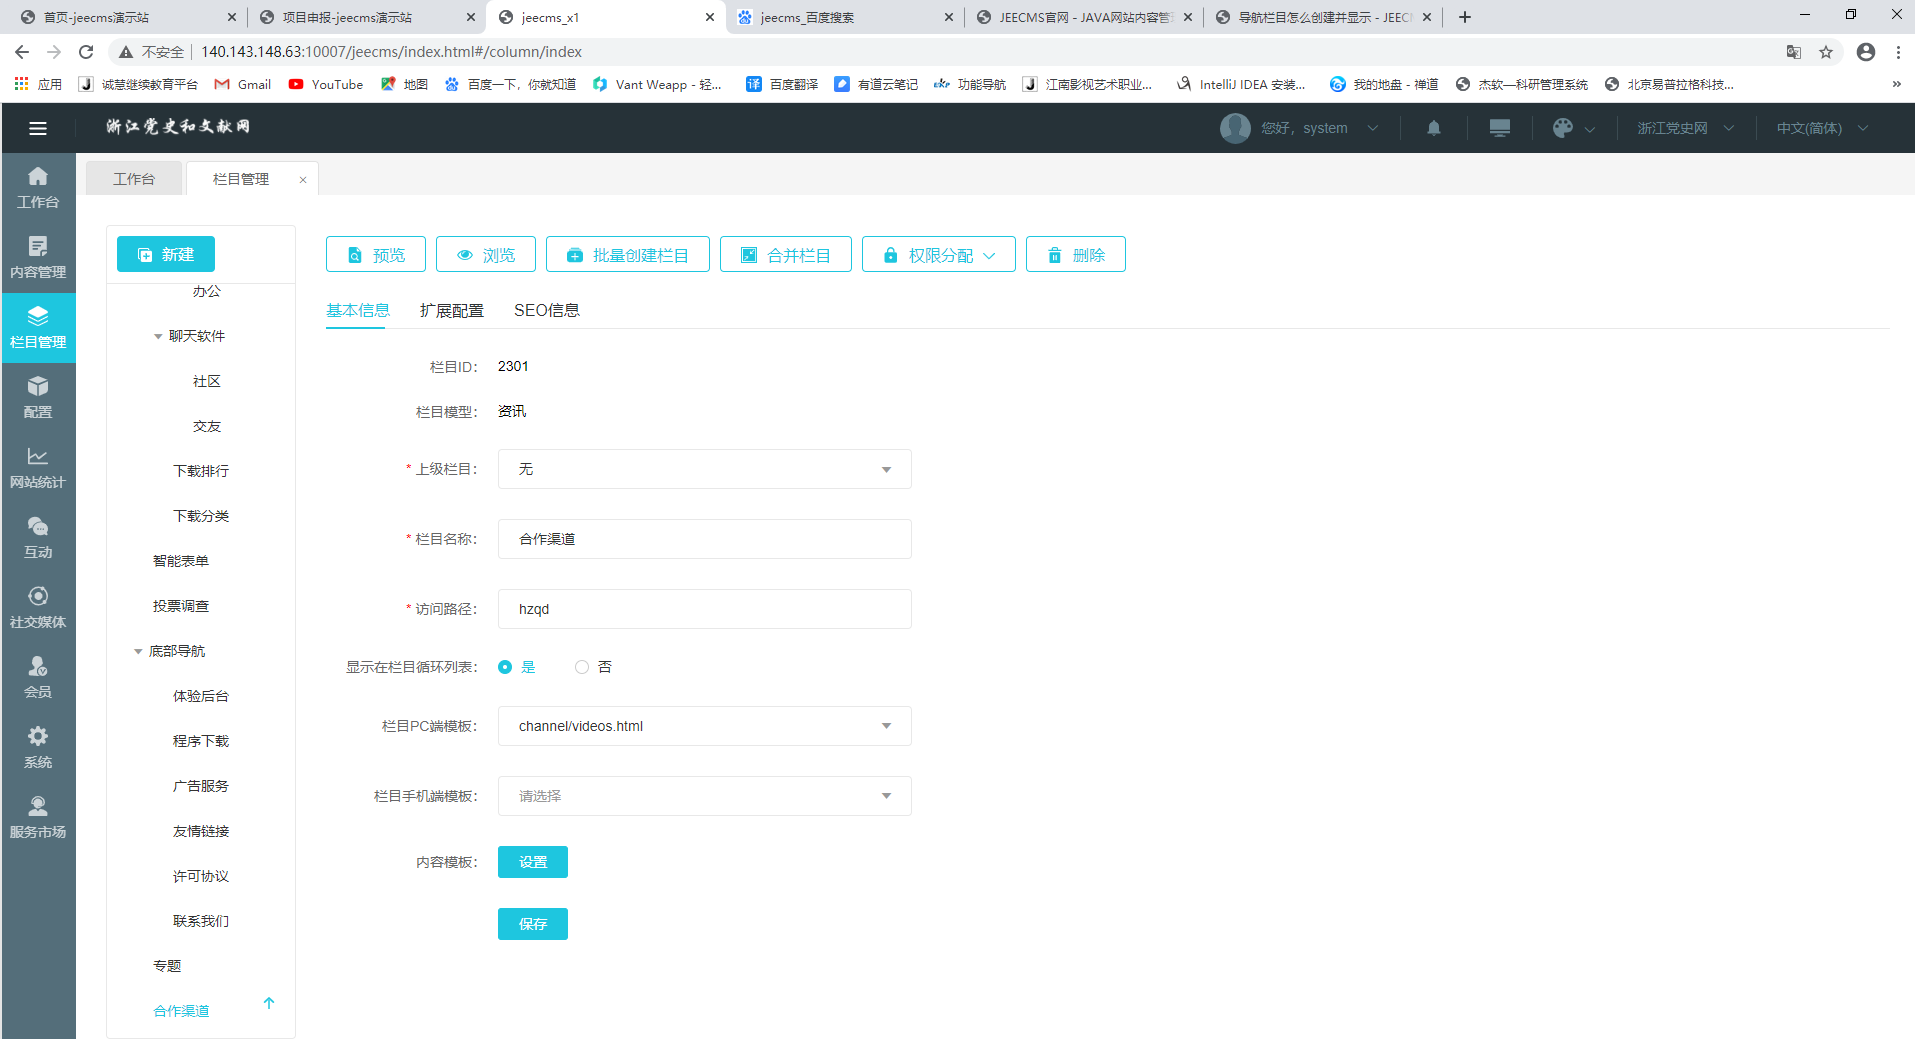Screen dimensions: 1915x1039
Task: Open 内容管理 in the sidebar
Action: click(38, 258)
